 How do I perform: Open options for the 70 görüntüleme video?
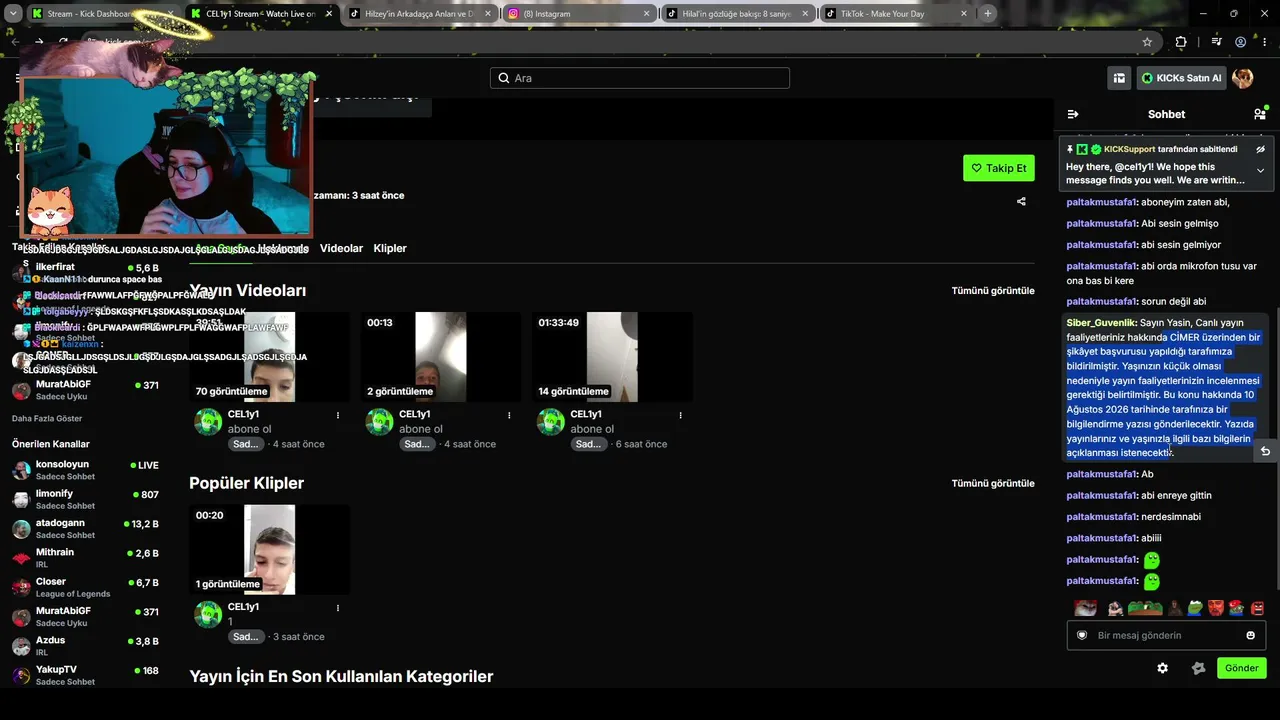337,415
